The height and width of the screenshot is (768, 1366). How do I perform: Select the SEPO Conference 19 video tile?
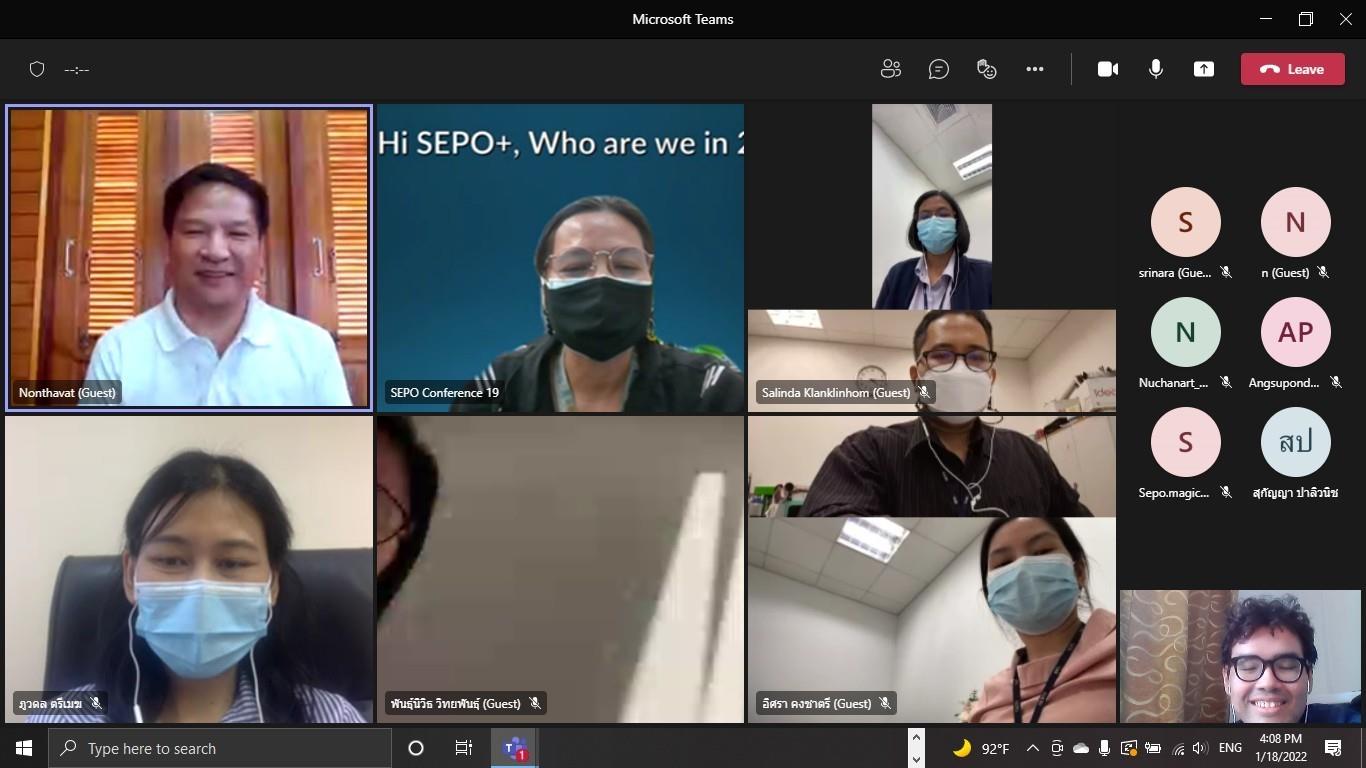click(560, 258)
